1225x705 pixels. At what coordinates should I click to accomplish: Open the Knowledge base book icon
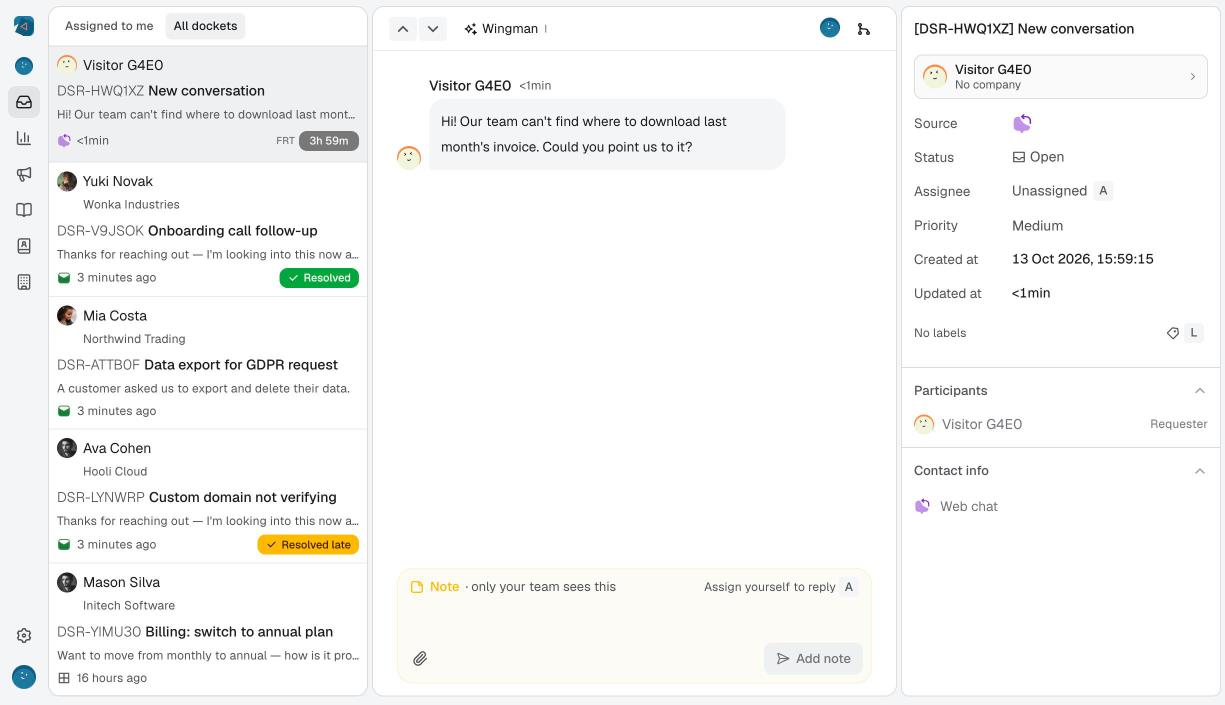coord(24,210)
